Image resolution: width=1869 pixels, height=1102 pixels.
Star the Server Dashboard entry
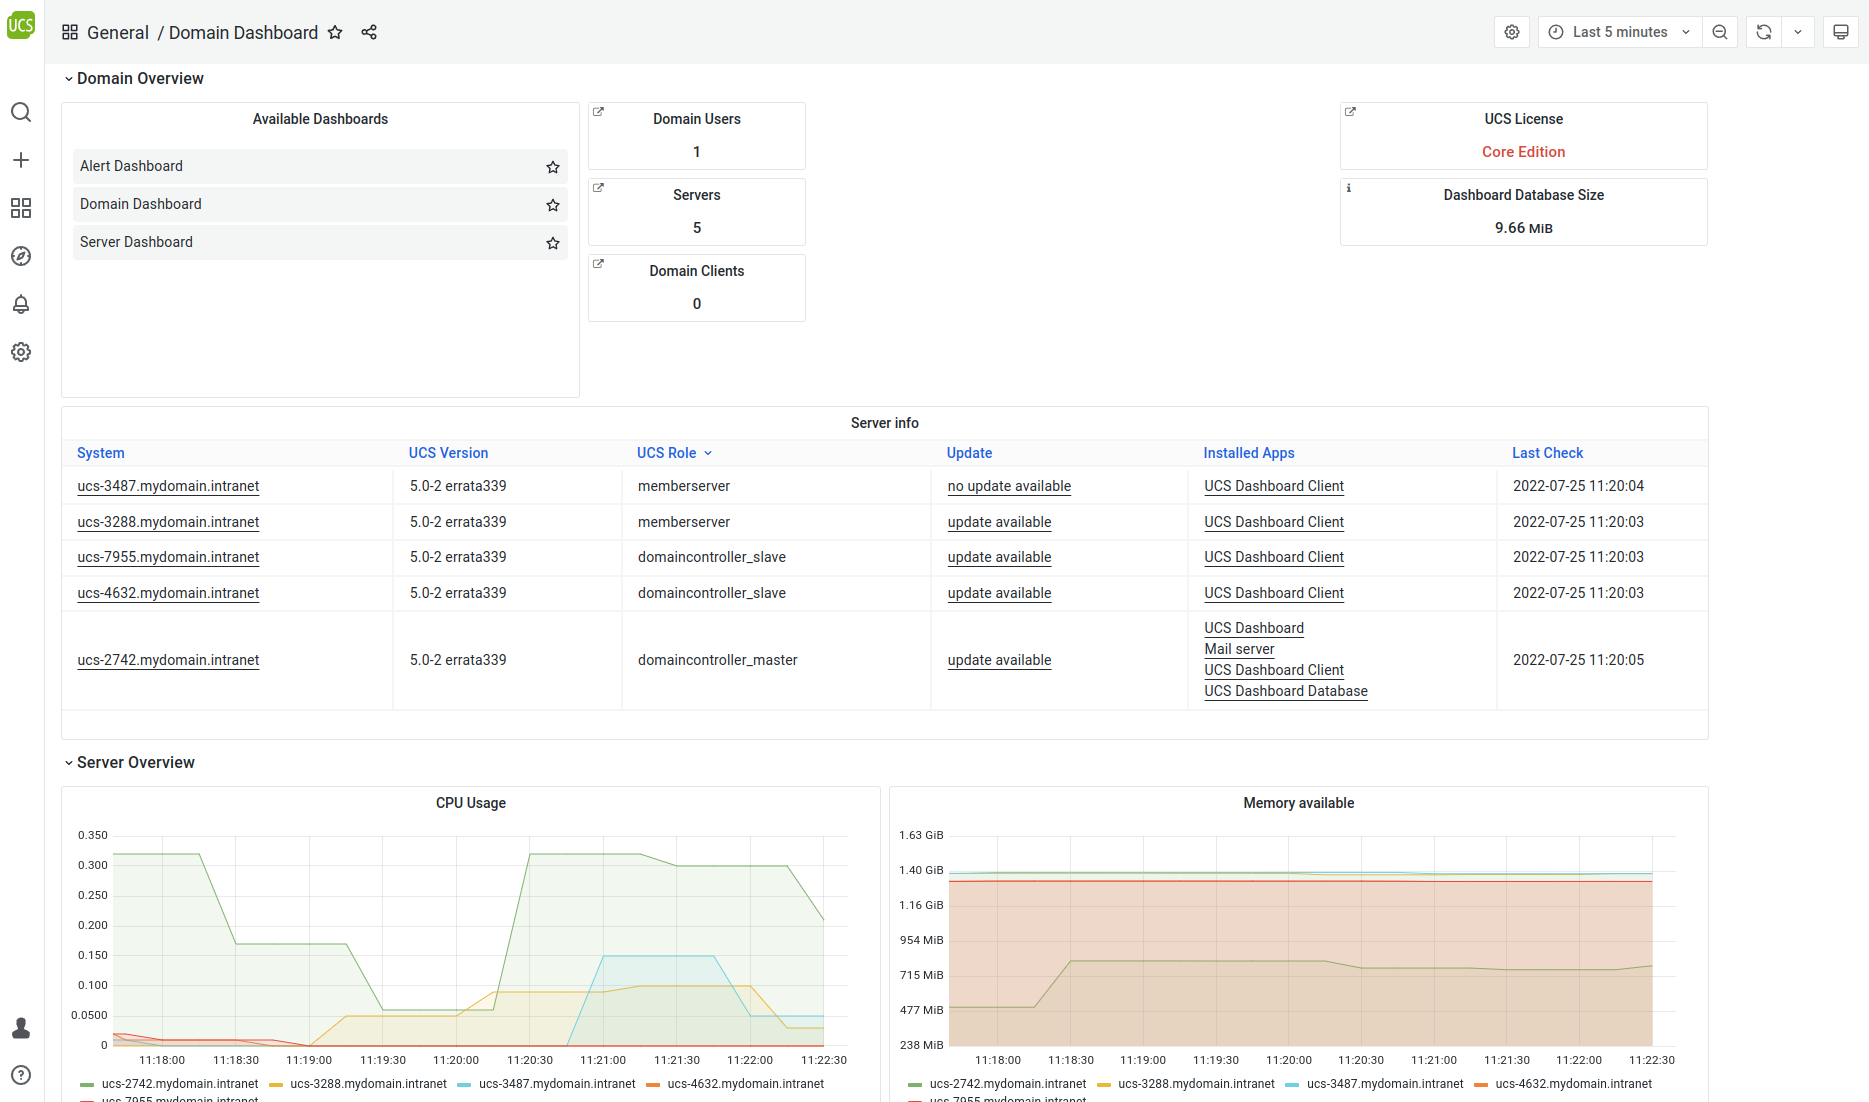click(553, 243)
